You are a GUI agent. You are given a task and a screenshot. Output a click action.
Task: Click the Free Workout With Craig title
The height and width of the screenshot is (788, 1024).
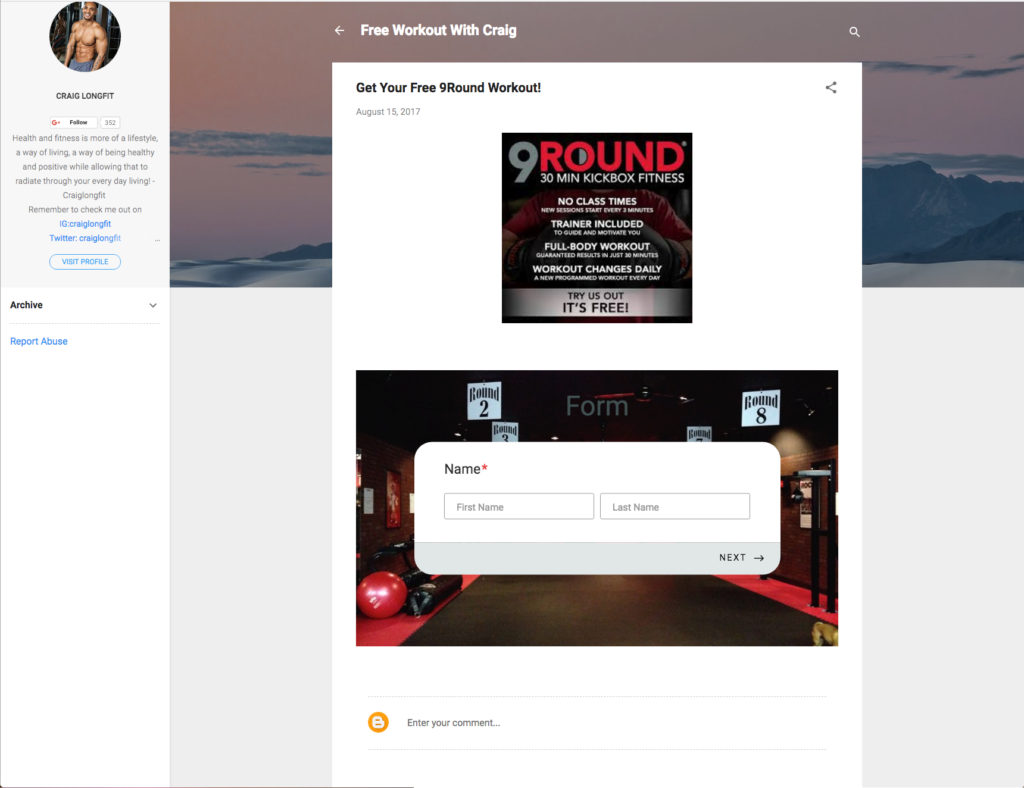[x=438, y=31]
